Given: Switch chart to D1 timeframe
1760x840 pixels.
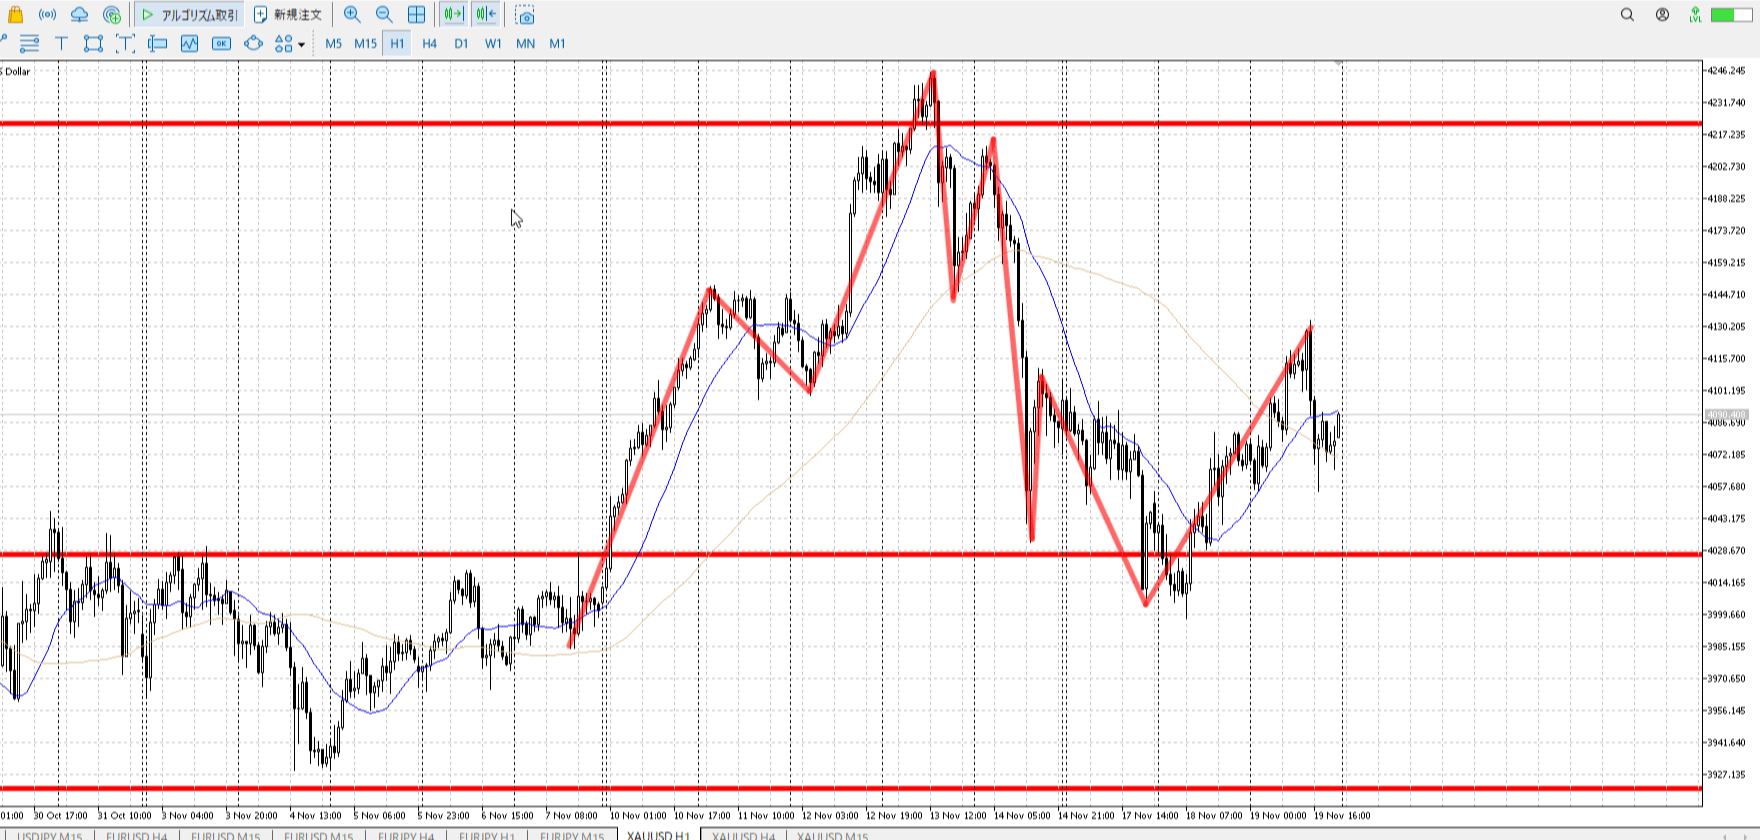Looking at the screenshot, I should (x=461, y=44).
